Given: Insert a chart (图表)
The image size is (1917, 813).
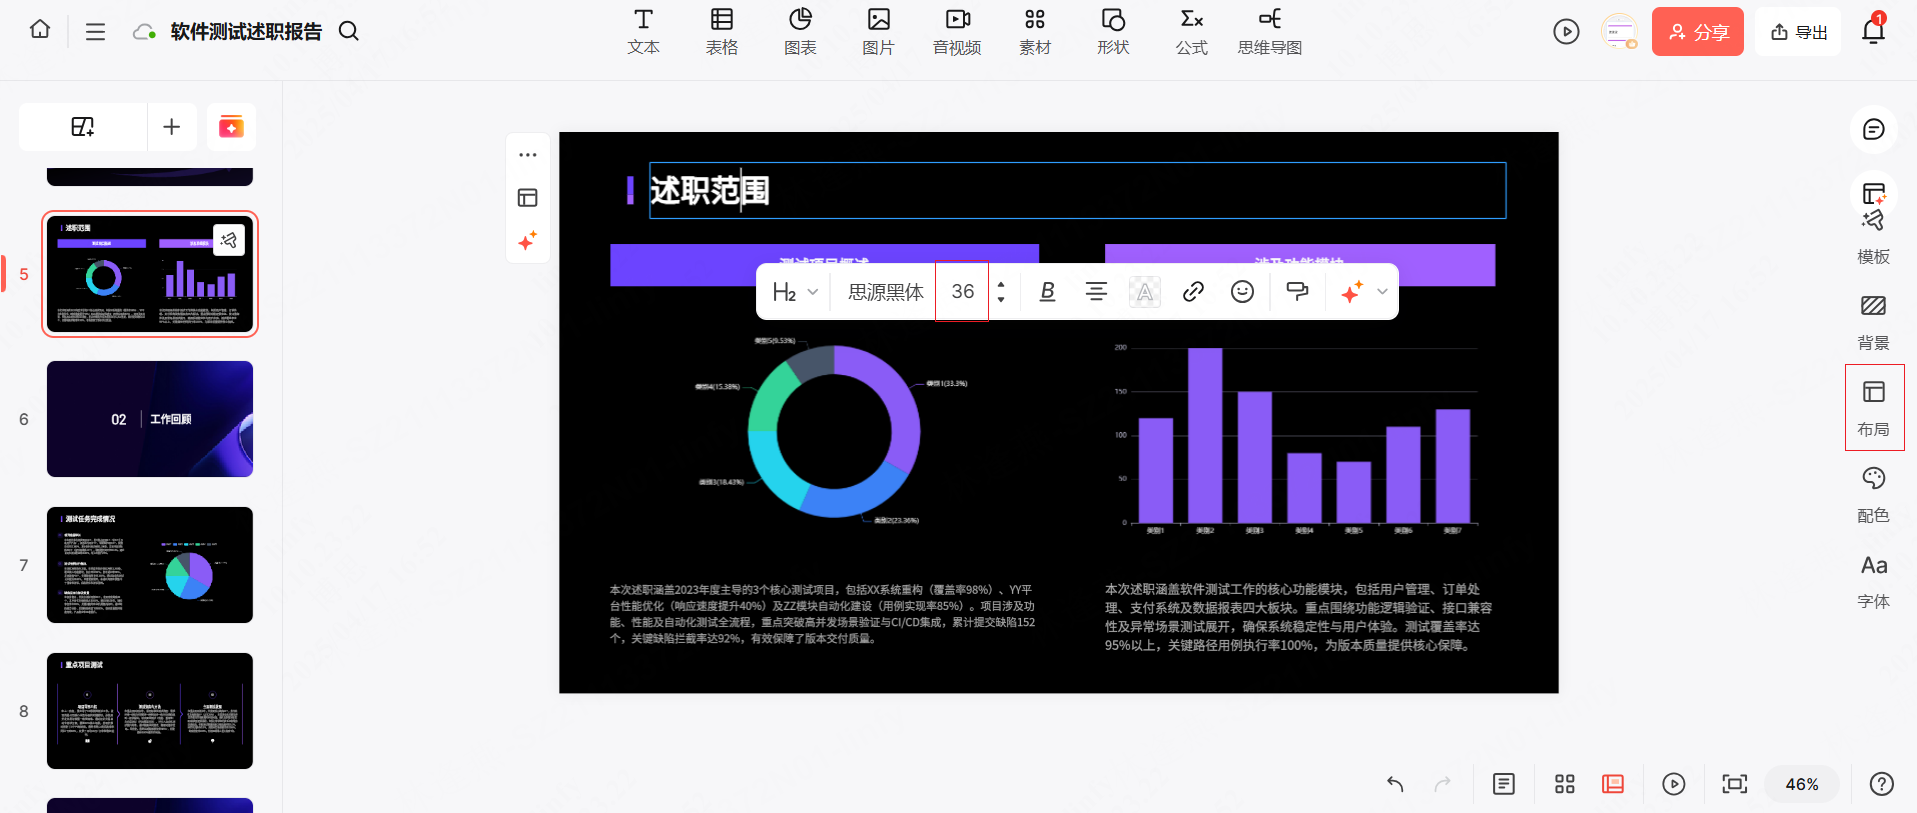Looking at the screenshot, I should pos(800,32).
